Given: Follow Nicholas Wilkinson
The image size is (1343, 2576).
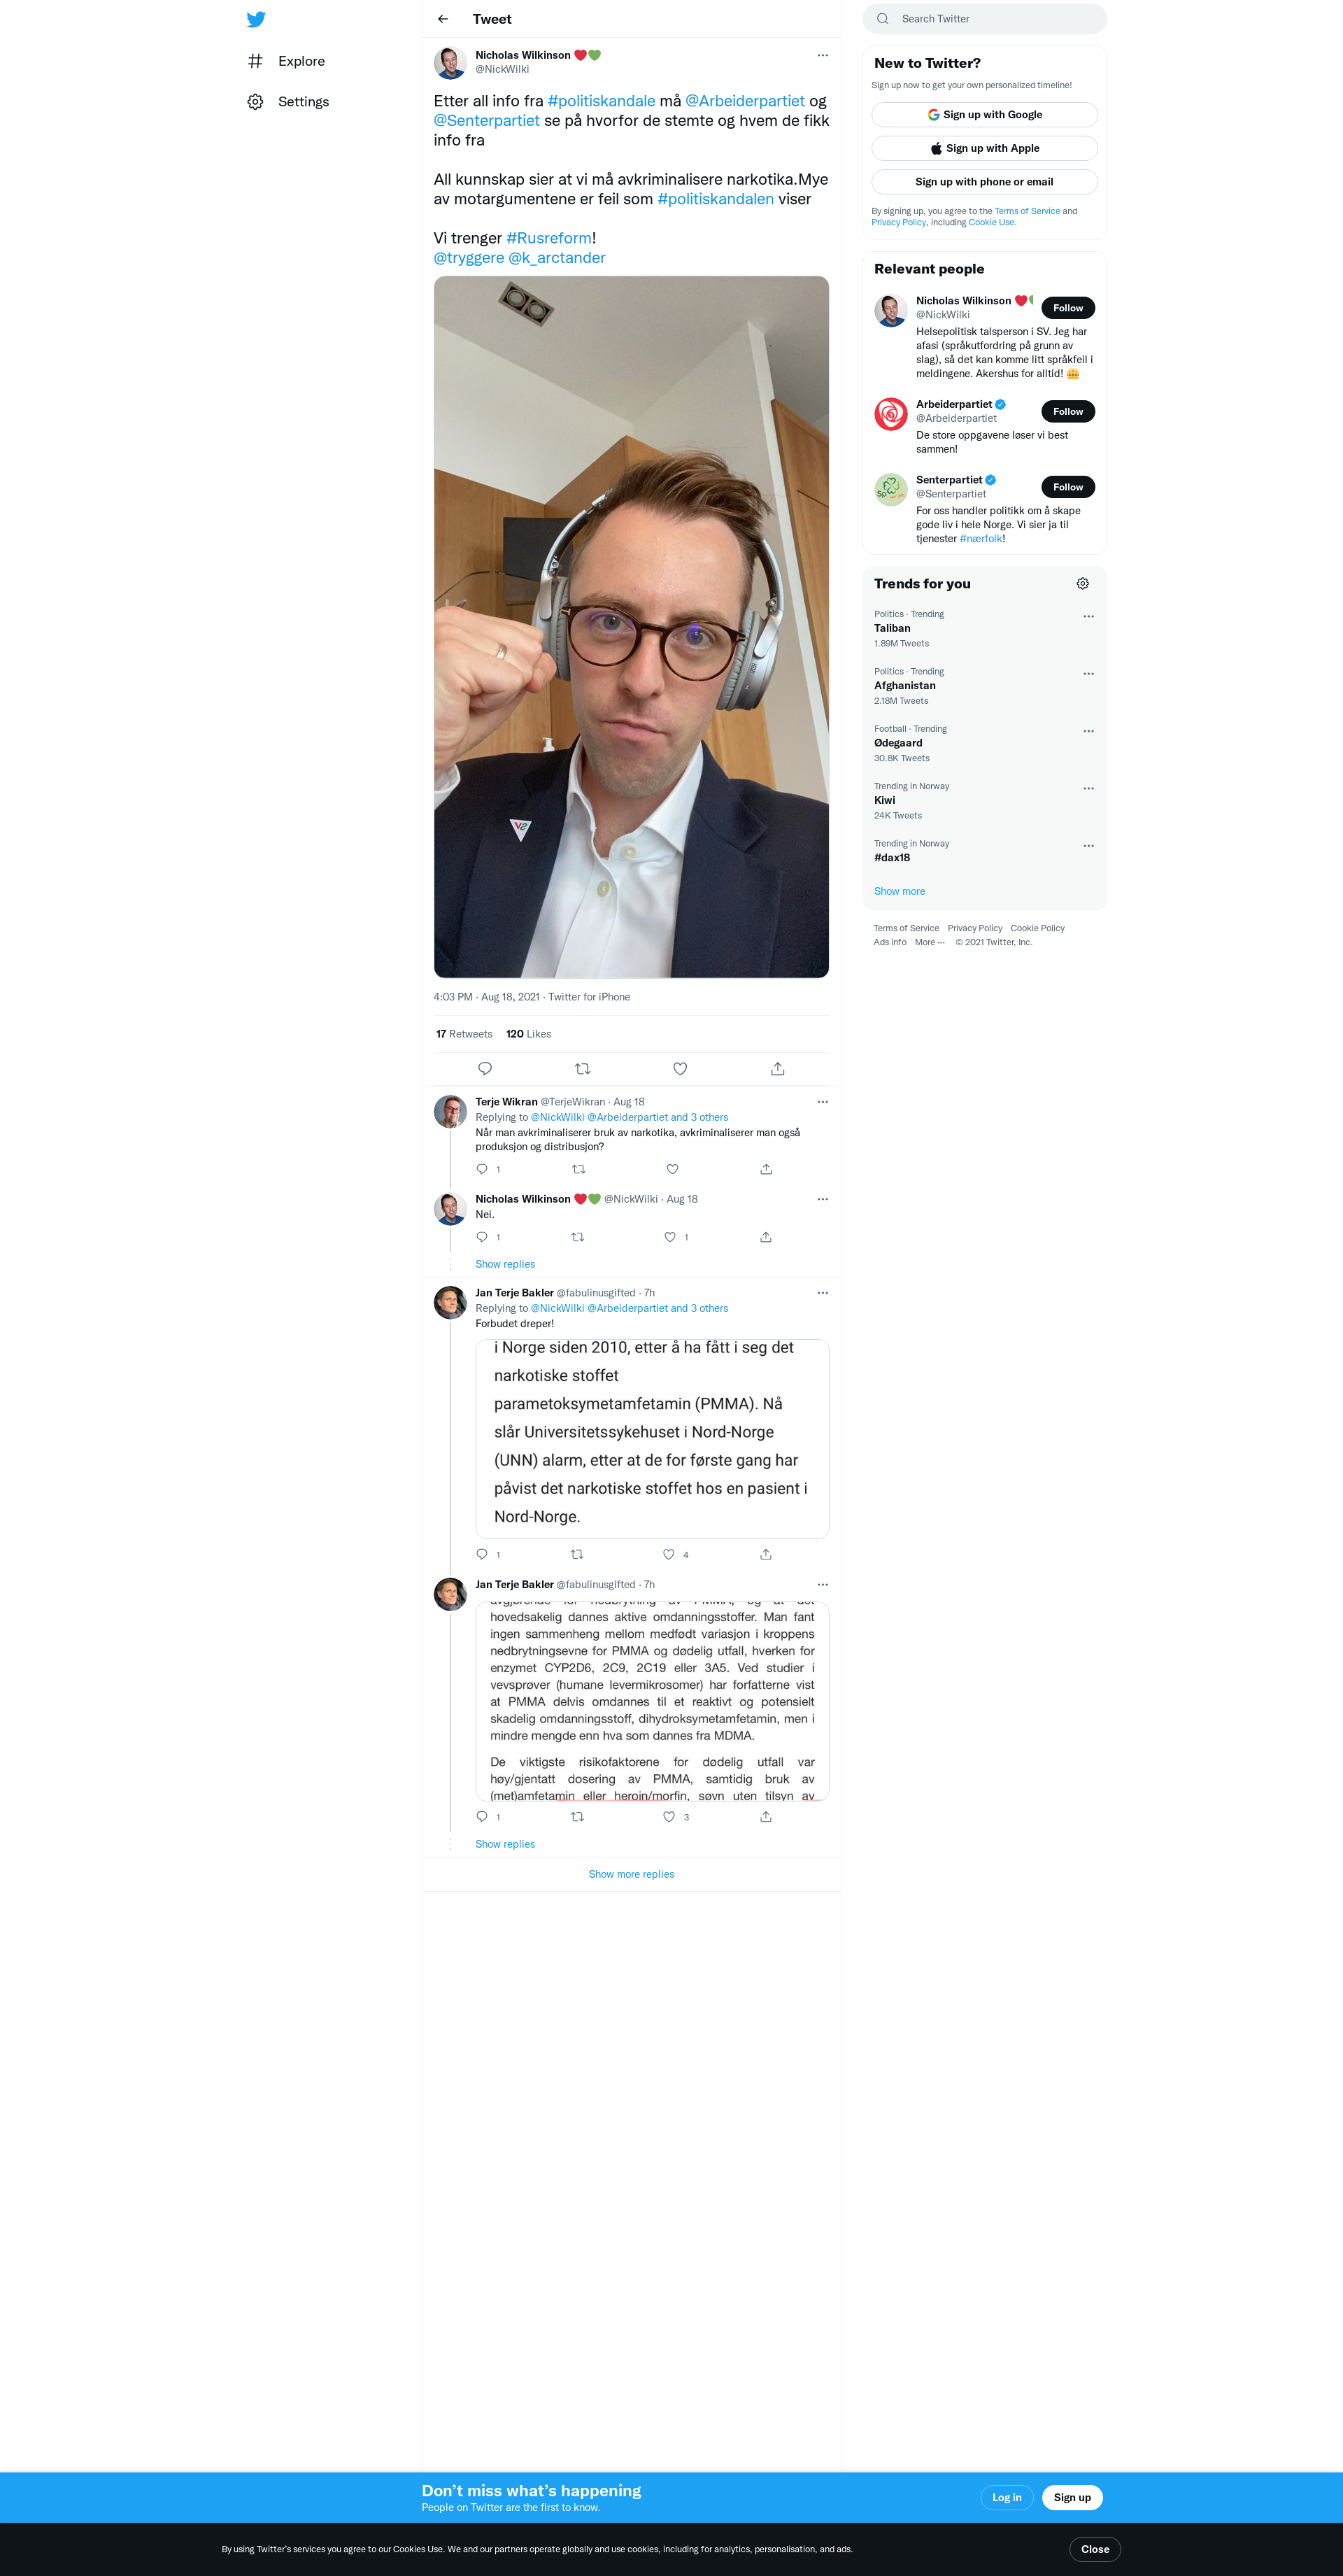Looking at the screenshot, I should (x=1068, y=308).
